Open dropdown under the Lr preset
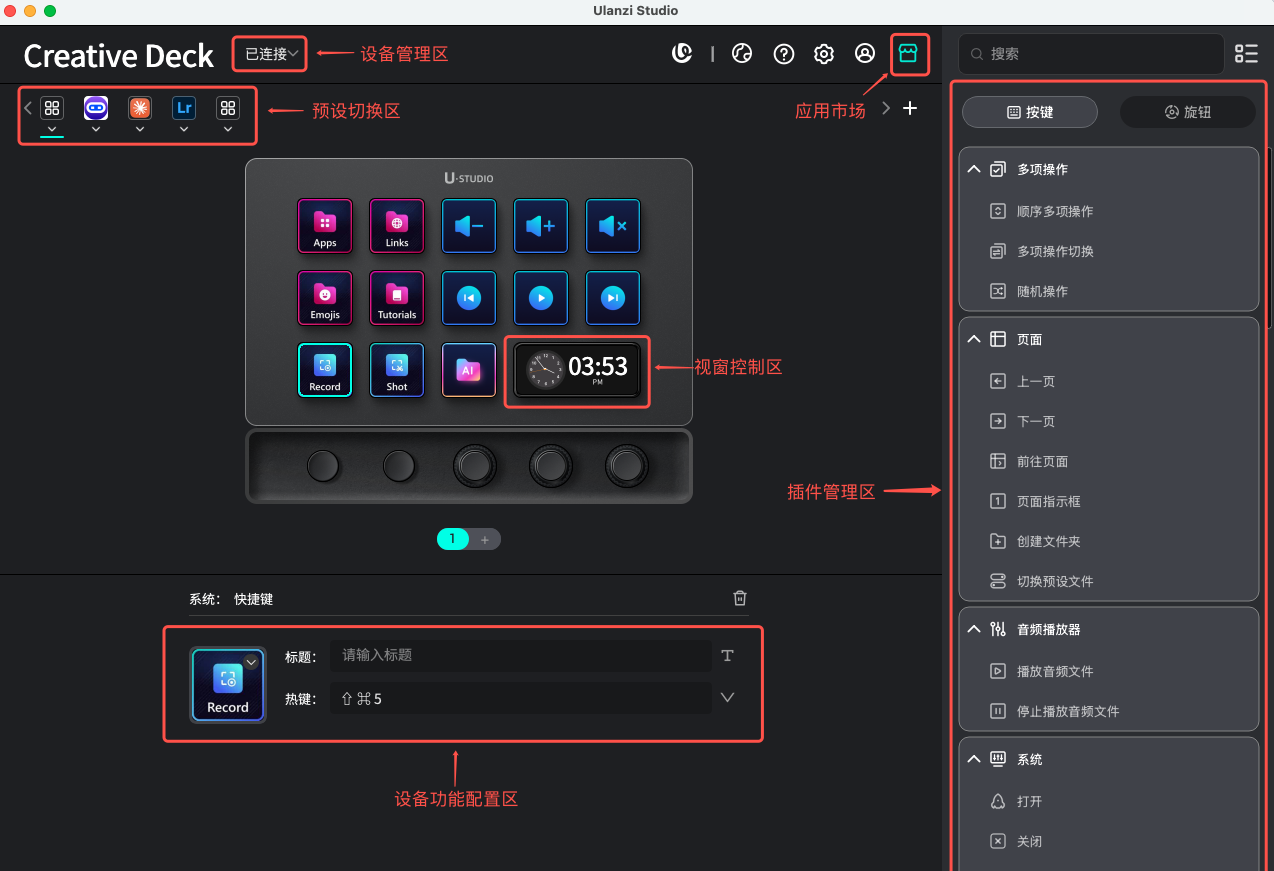 click(x=184, y=129)
